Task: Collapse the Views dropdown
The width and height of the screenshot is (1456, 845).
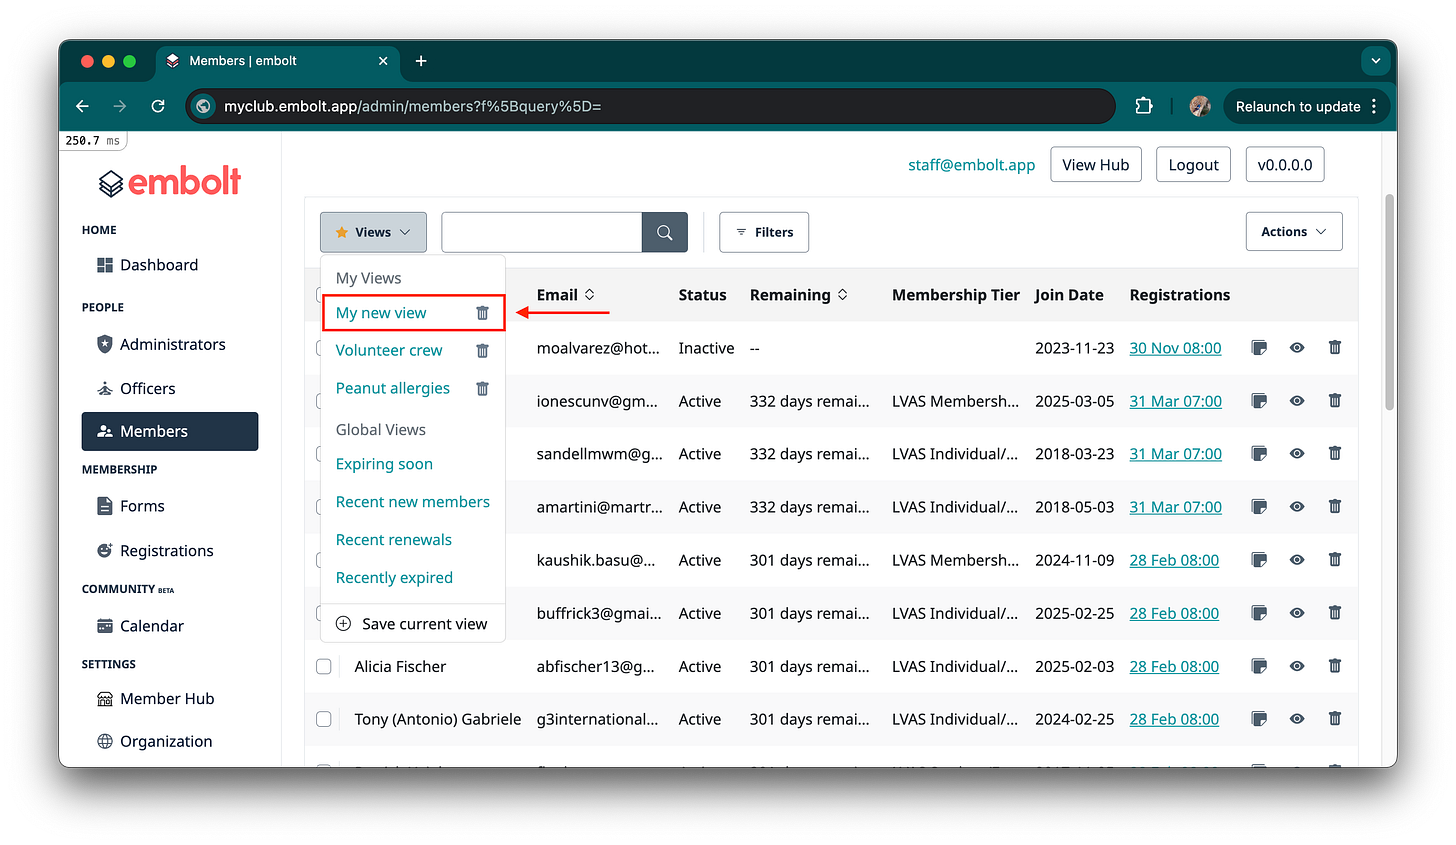Action: pyautogui.click(x=373, y=232)
